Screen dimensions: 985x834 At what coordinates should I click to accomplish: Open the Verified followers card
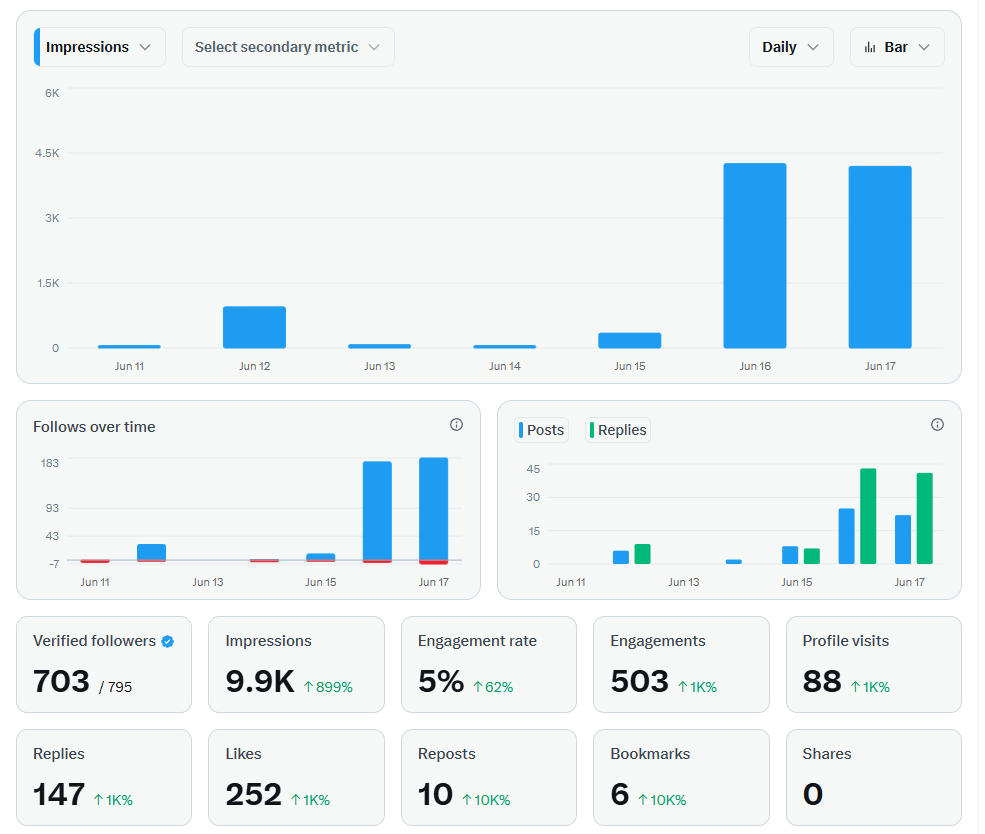tap(104, 664)
